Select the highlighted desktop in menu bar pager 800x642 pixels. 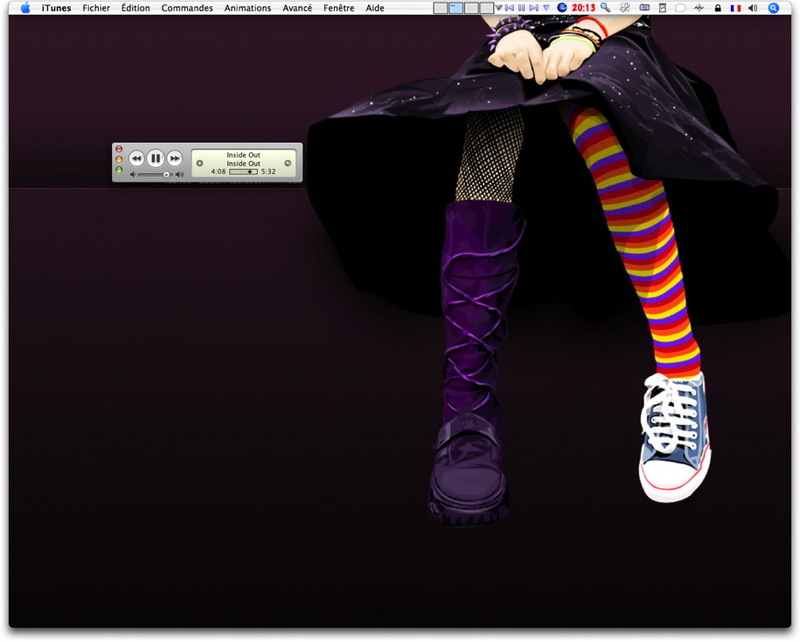(x=456, y=8)
